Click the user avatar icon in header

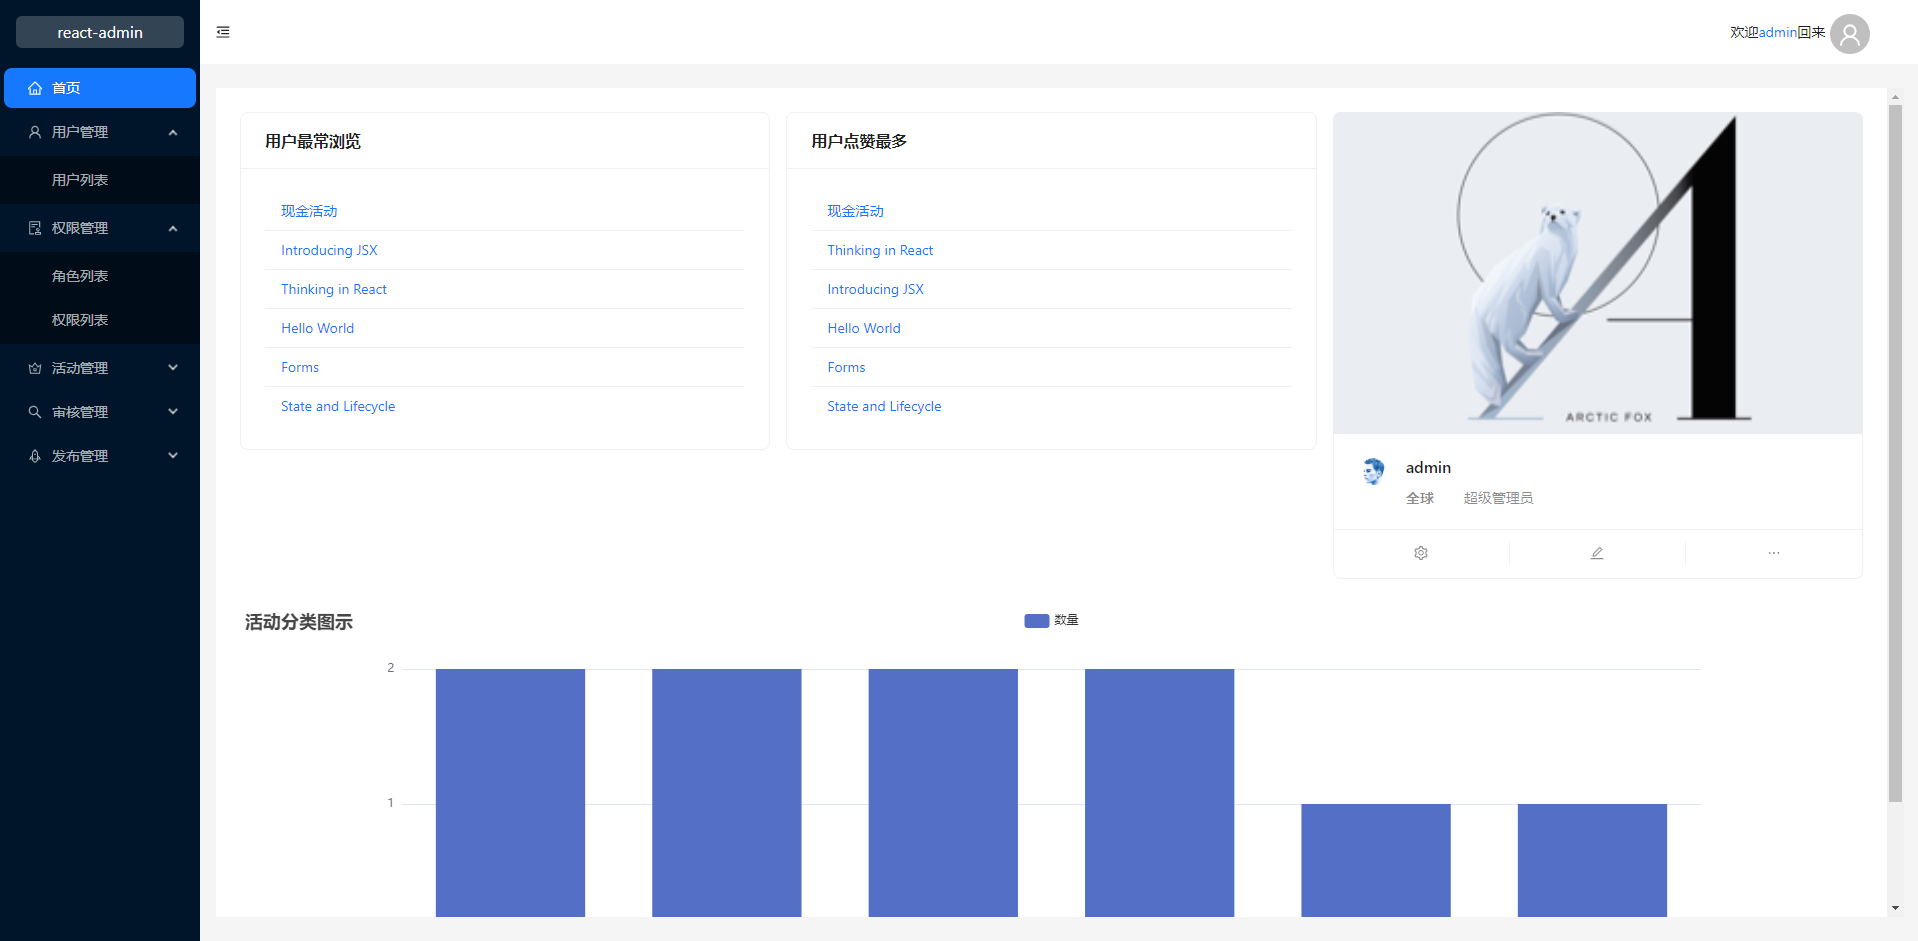point(1849,33)
